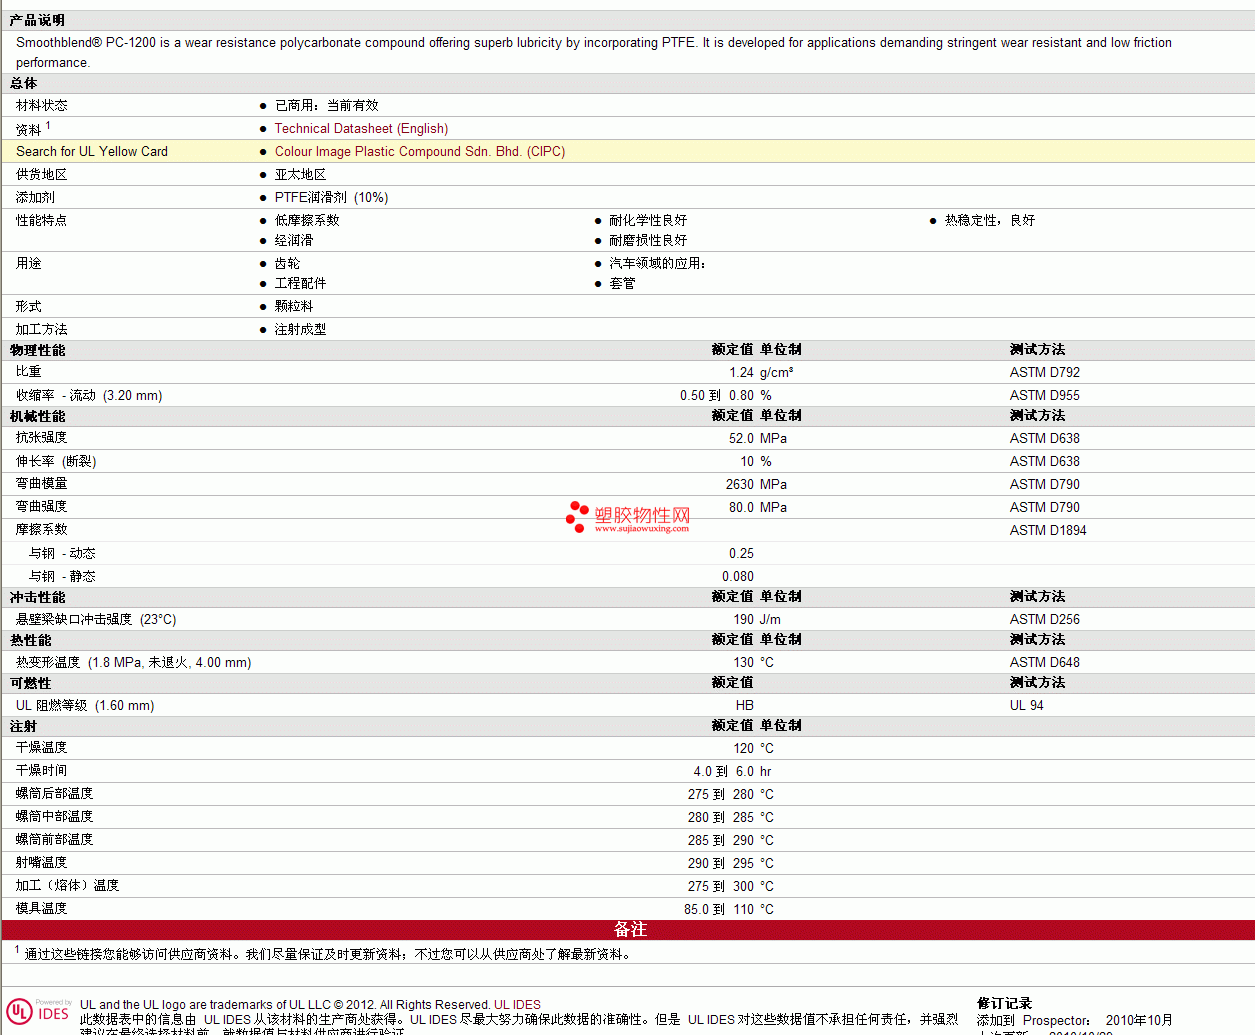This screenshot has width=1255, height=1035.
Task: Click the 模具温度 row label
Action: [42, 908]
